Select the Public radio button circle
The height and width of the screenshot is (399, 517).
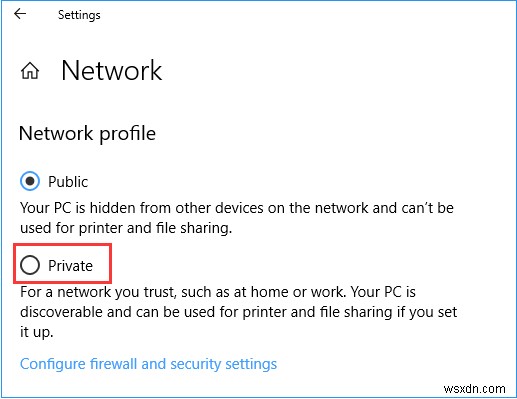click(x=30, y=181)
